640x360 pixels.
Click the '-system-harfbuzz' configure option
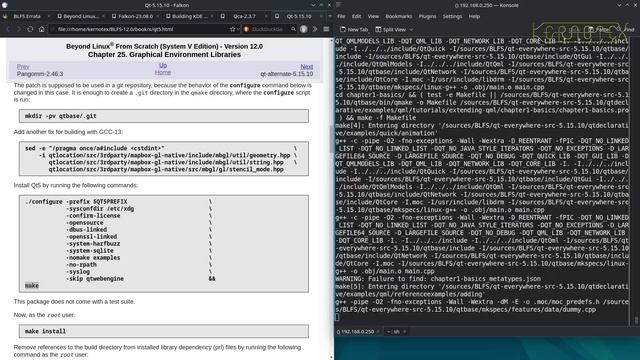click(x=93, y=244)
